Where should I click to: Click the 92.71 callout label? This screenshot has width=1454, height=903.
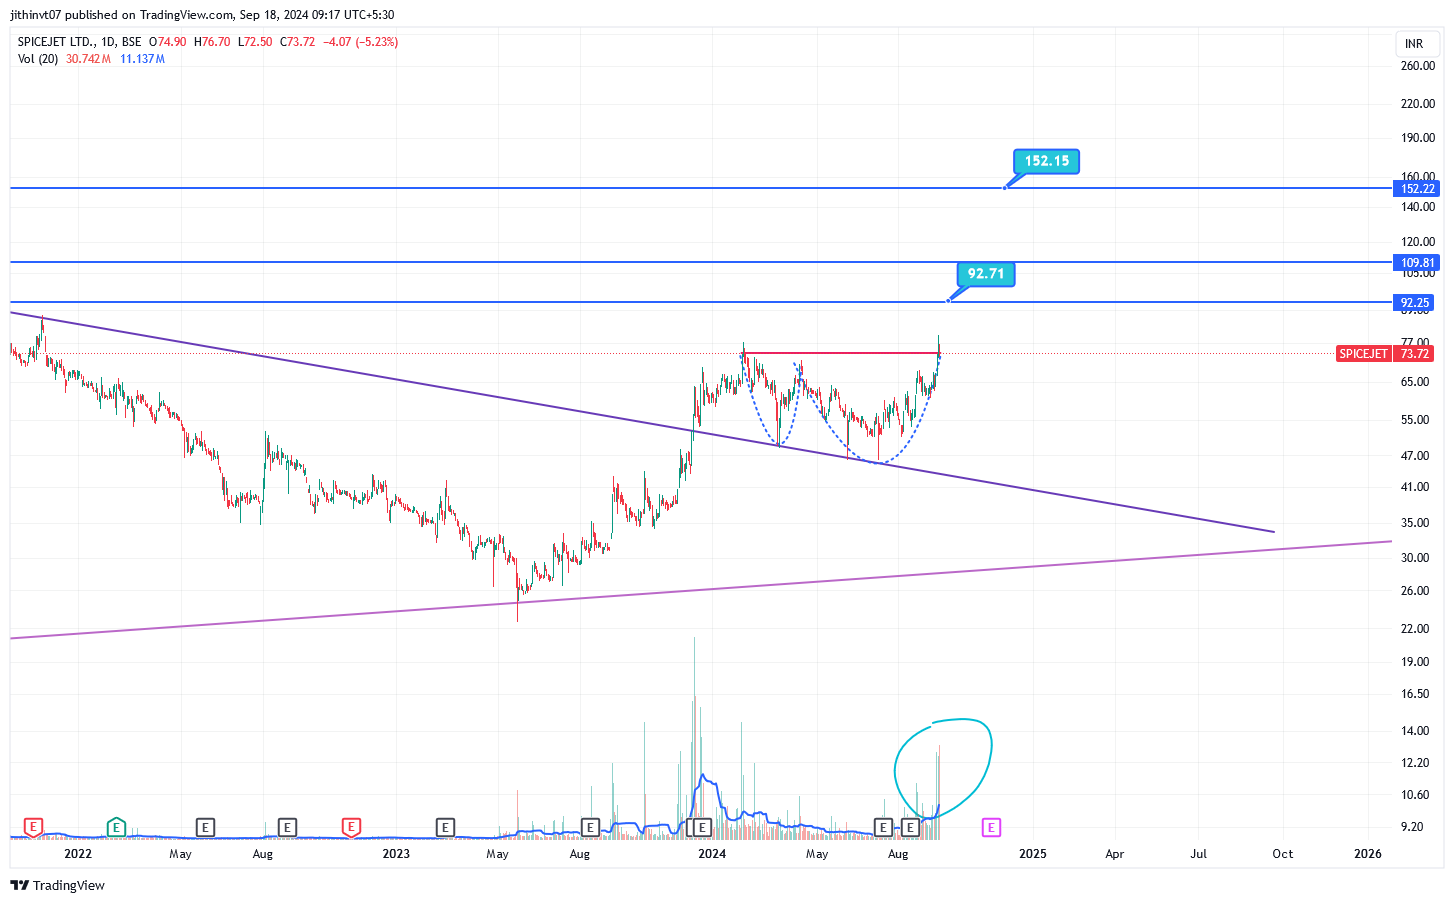point(986,274)
